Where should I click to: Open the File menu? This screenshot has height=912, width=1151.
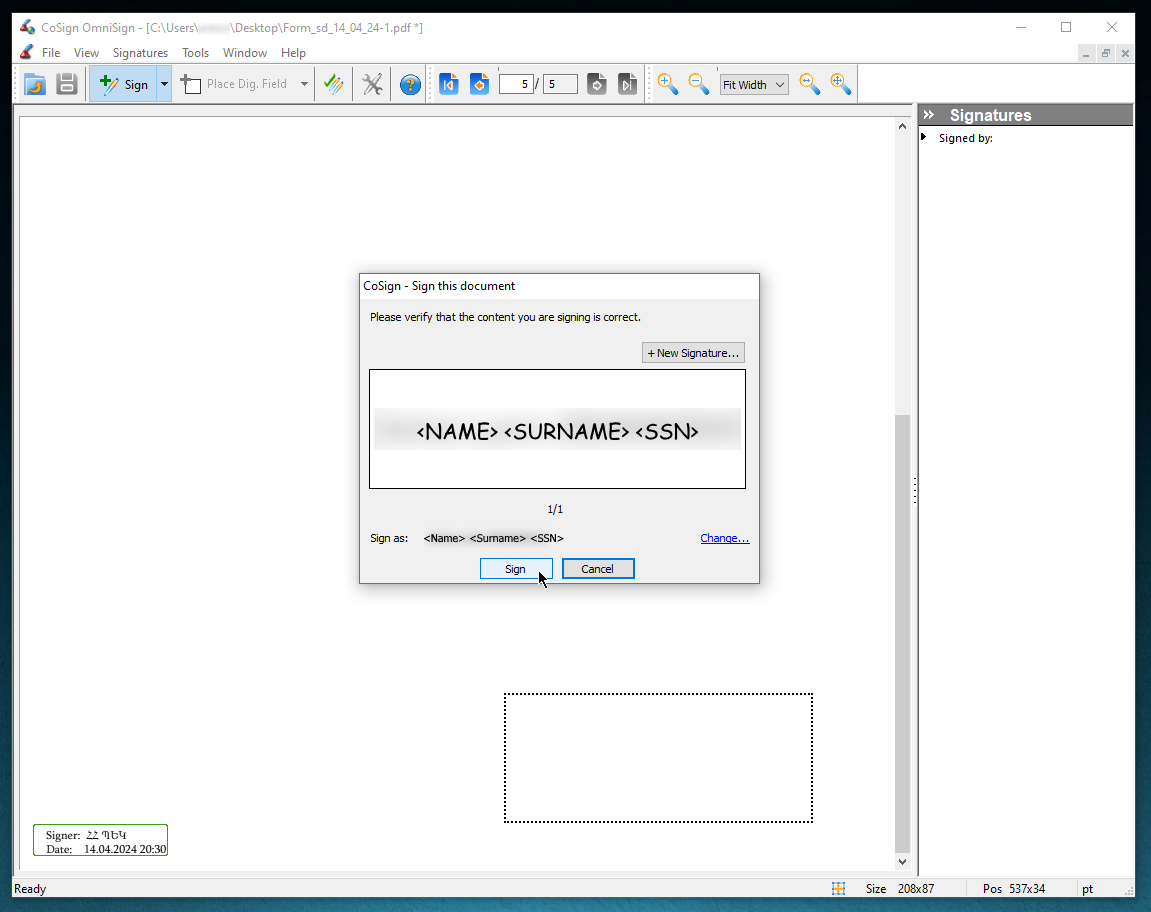point(51,53)
